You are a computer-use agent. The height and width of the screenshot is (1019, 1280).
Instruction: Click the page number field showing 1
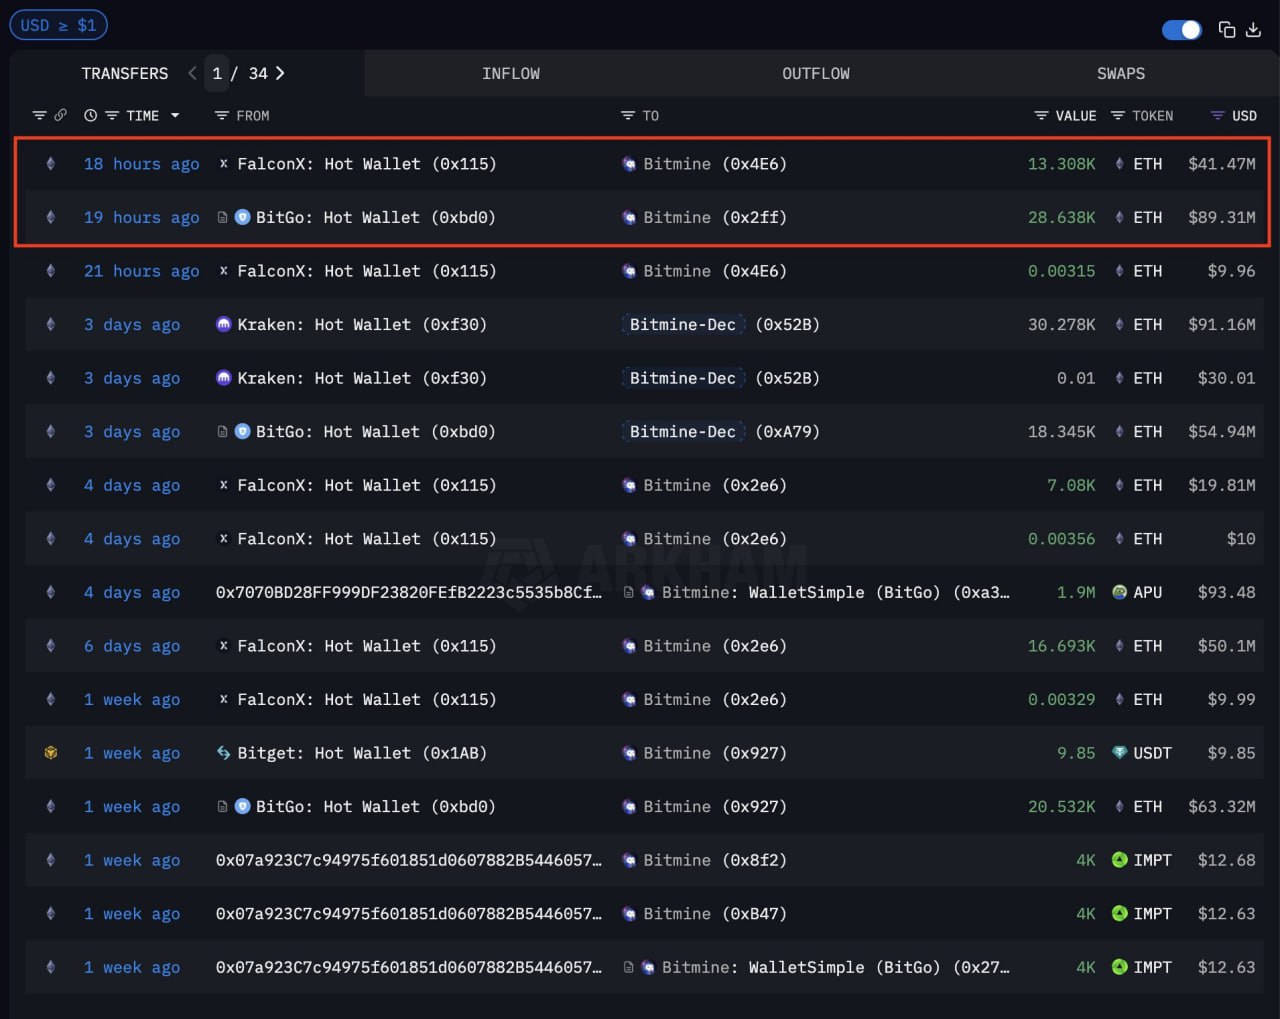click(x=217, y=73)
